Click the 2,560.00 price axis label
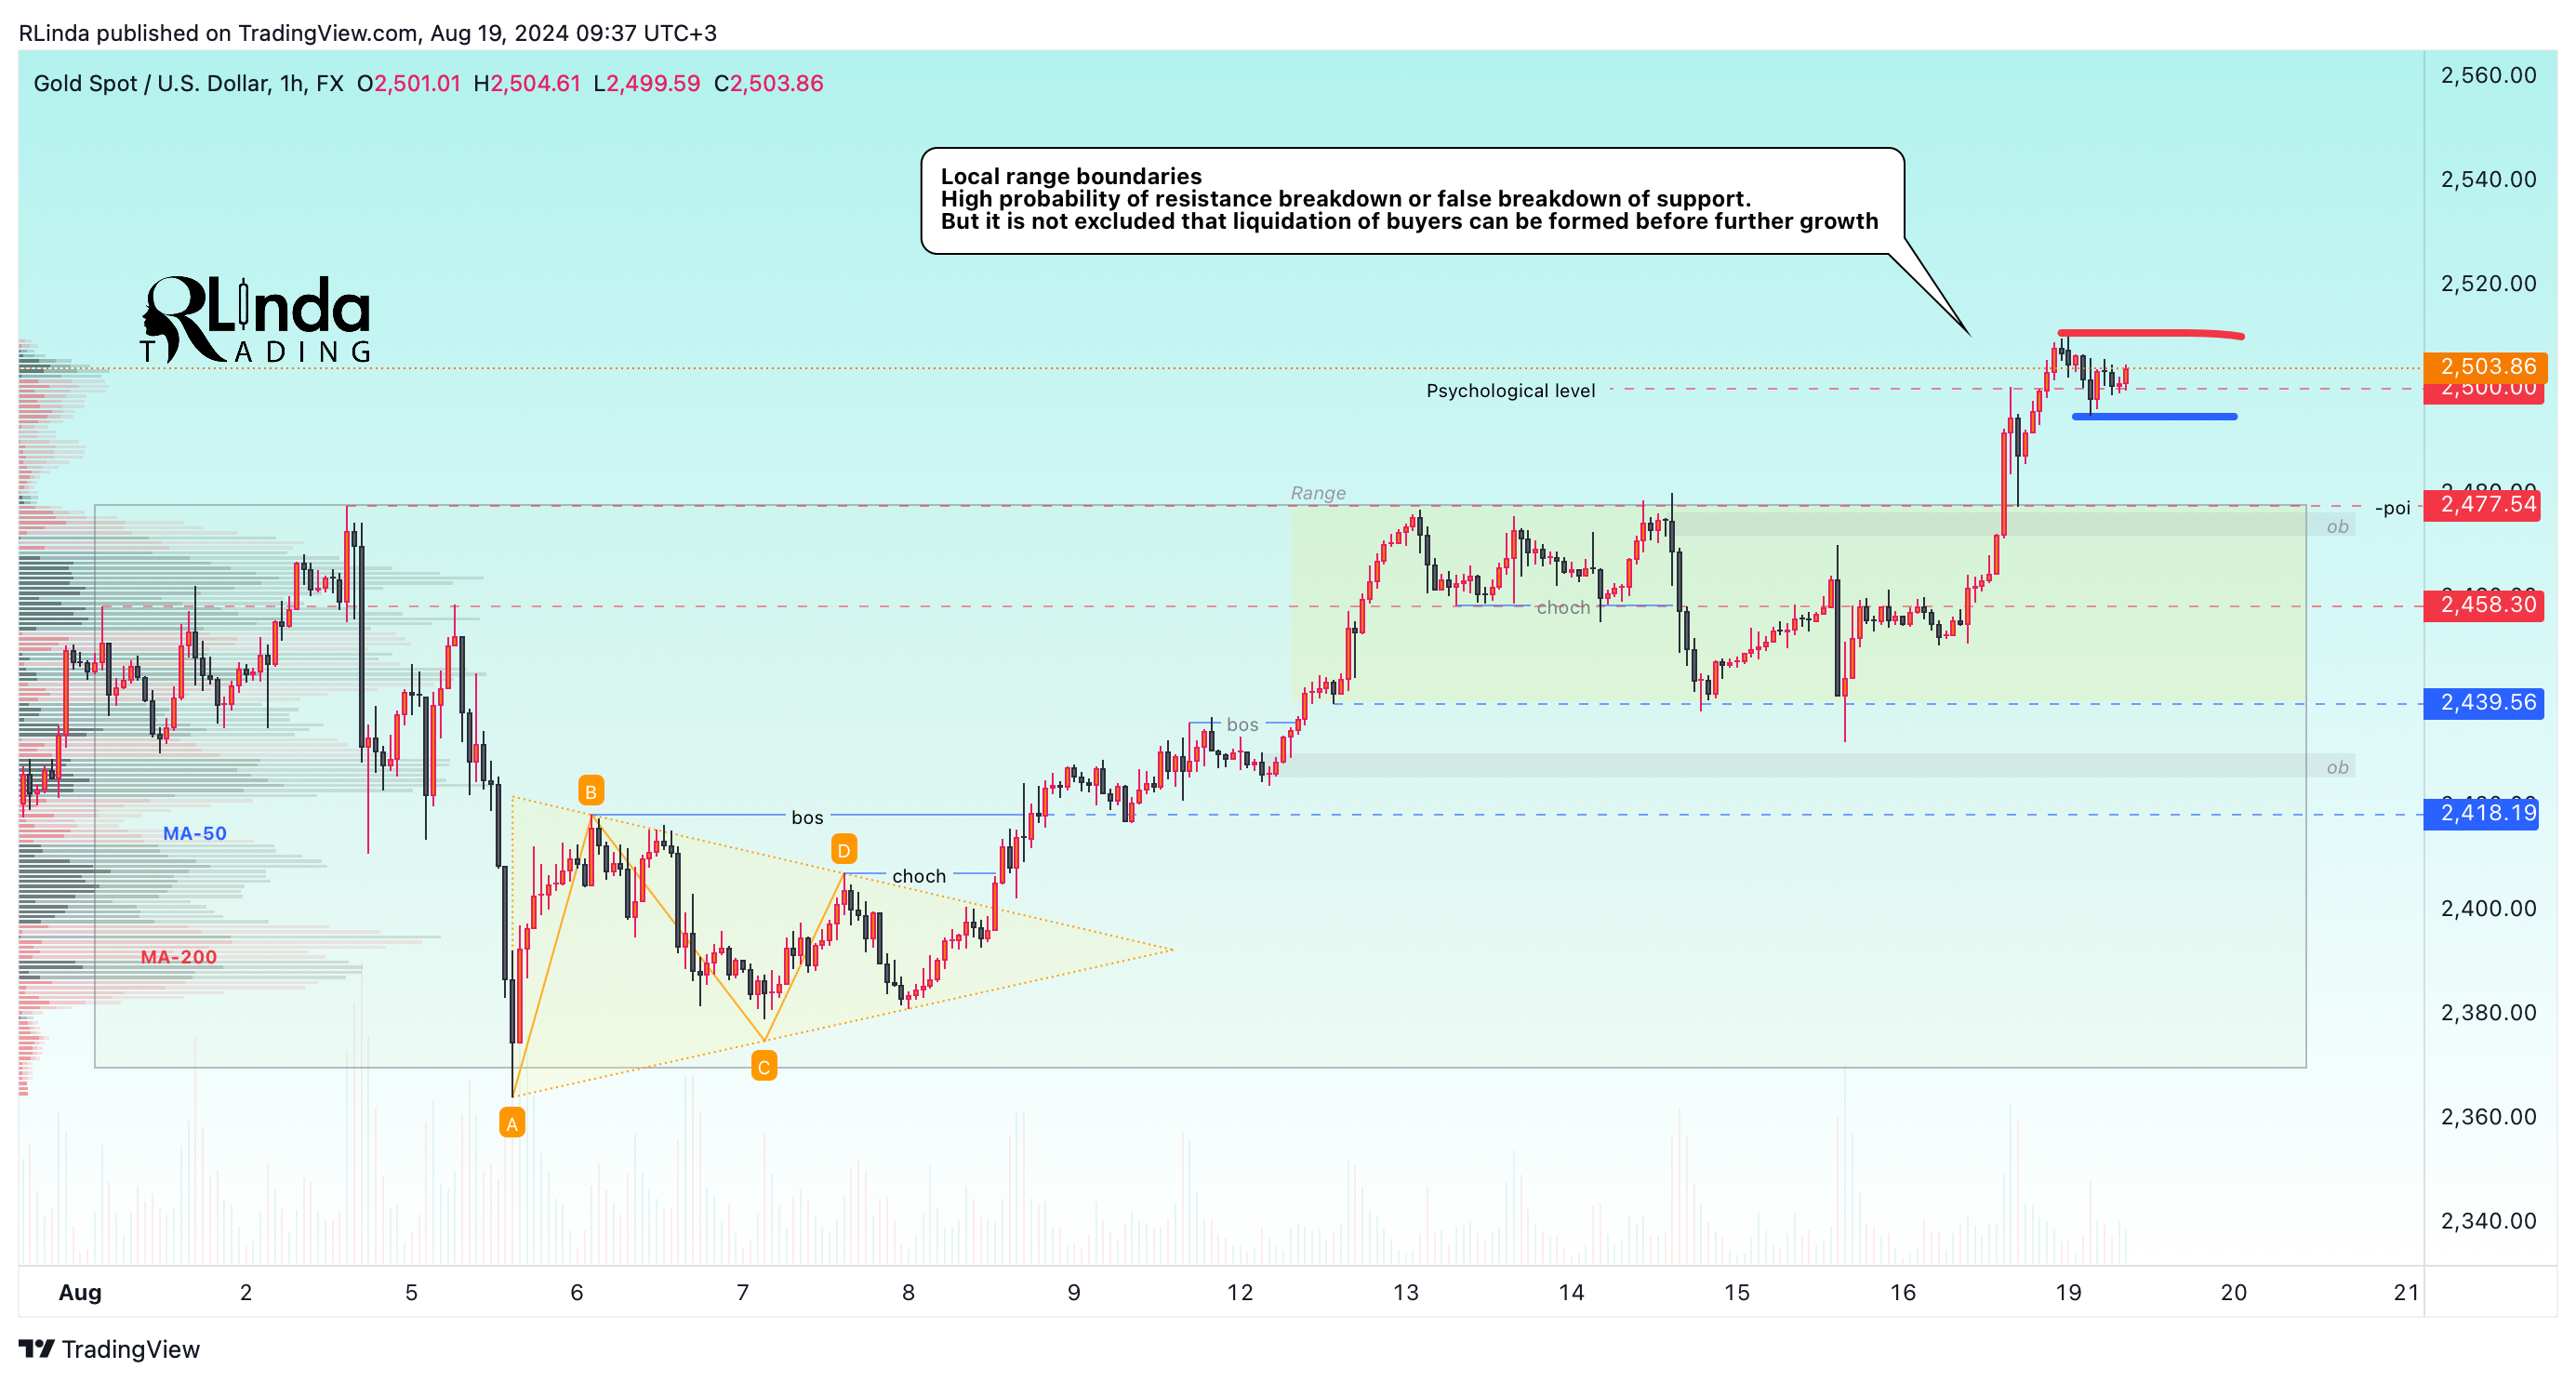Screen dimensions: 2576x1382 click(x=2488, y=75)
